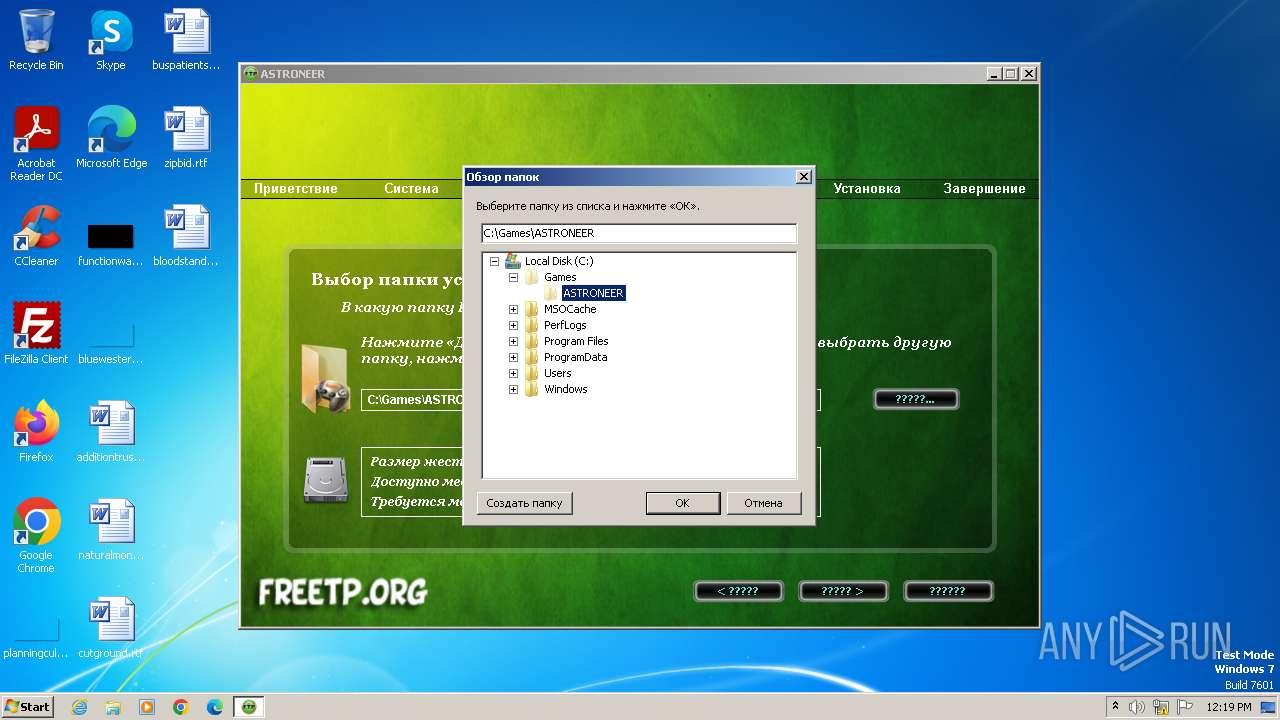The image size is (1280, 720).
Task: Click the Система installer tab
Action: click(x=411, y=188)
